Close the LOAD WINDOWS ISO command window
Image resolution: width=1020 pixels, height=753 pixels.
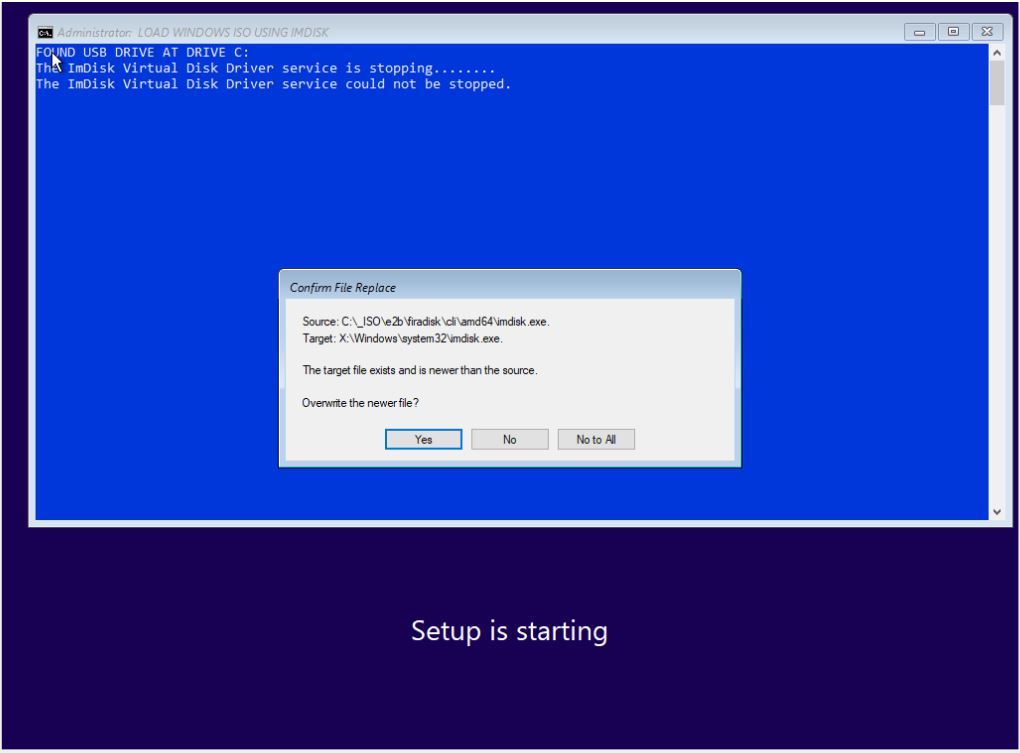point(987,32)
